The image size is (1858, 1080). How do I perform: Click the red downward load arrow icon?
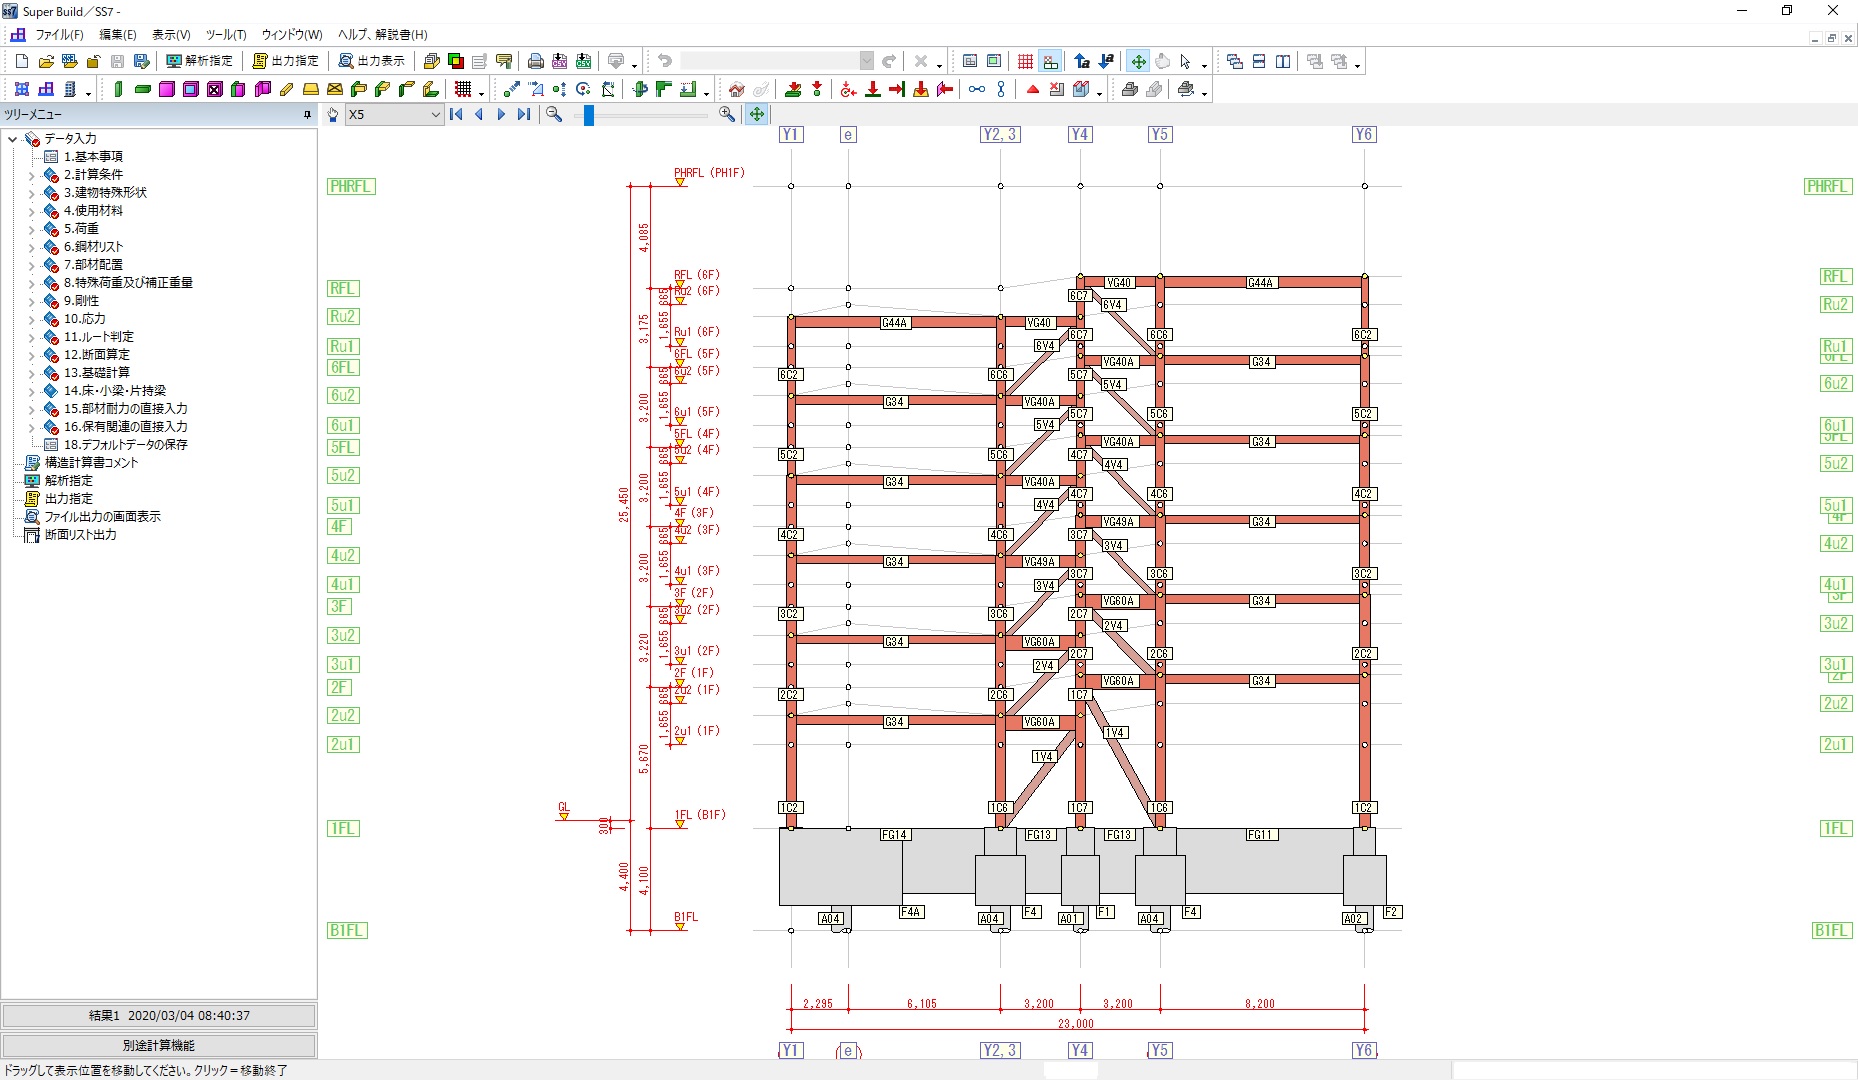tap(873, 90)
